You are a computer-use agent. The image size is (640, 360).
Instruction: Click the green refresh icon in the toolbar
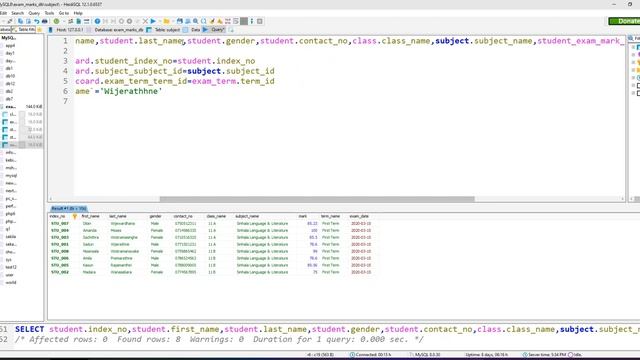coord(56,21)
